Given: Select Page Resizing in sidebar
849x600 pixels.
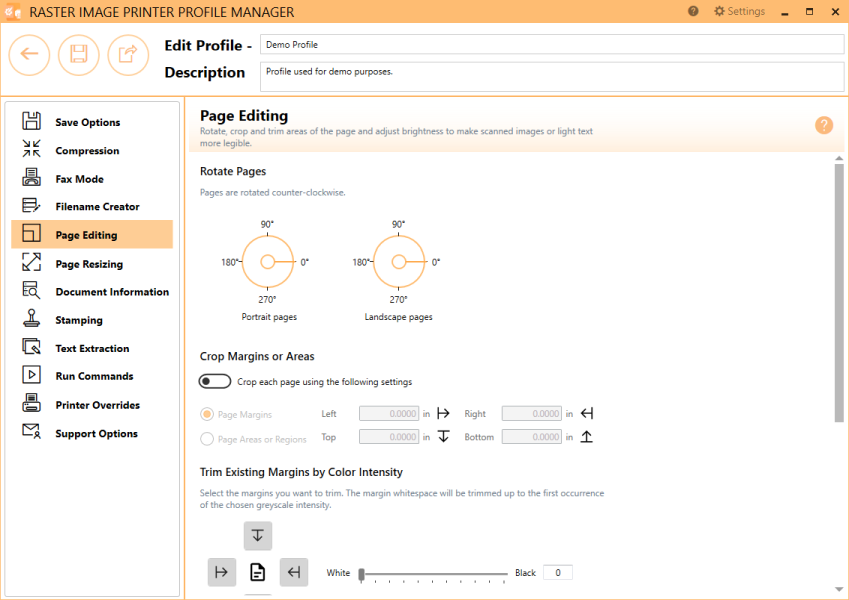Looking at the screenshot, I should (x=92, y=264).
